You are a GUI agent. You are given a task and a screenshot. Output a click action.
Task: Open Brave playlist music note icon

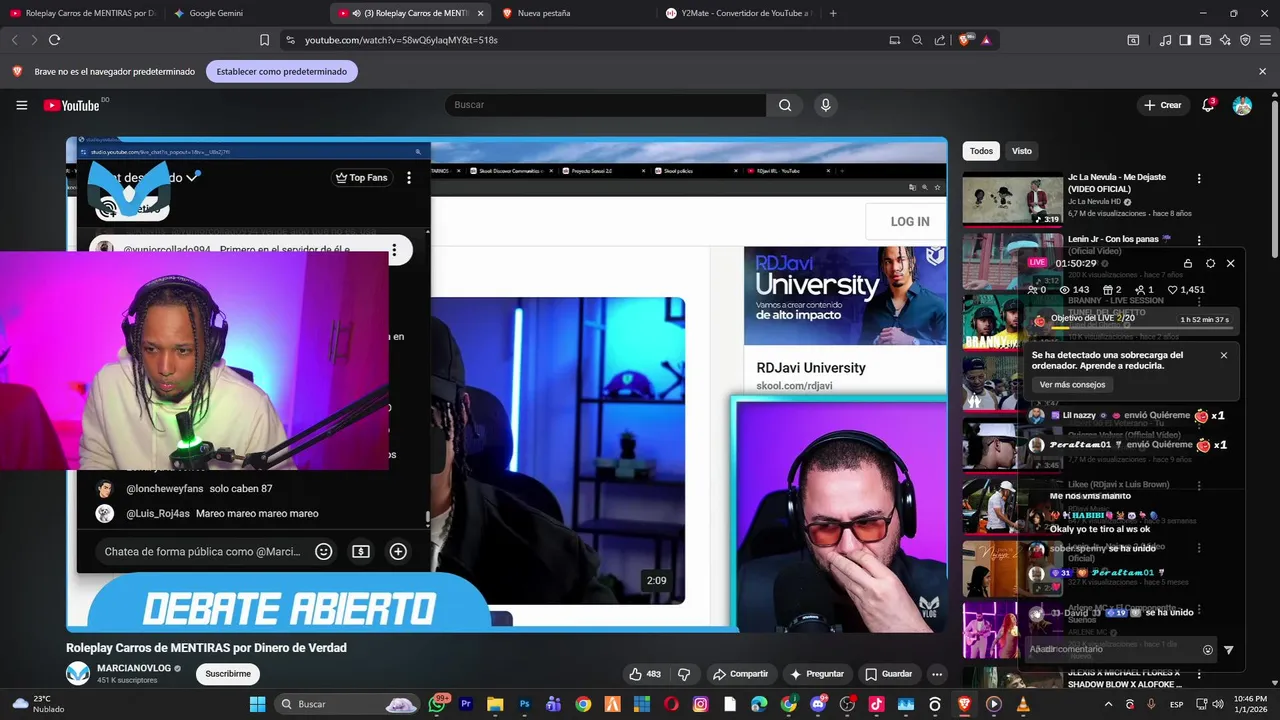pos(1165,40)
